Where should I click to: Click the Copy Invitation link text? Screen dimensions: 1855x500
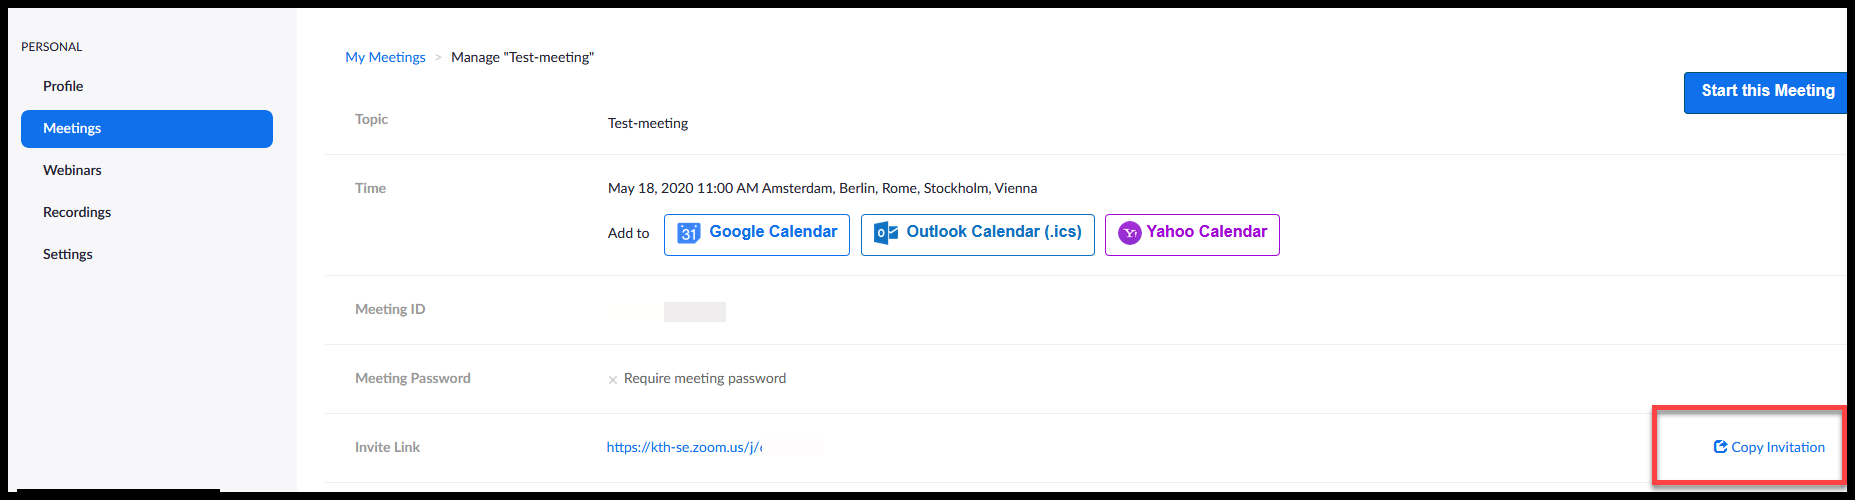click(x=1777, y=447)
